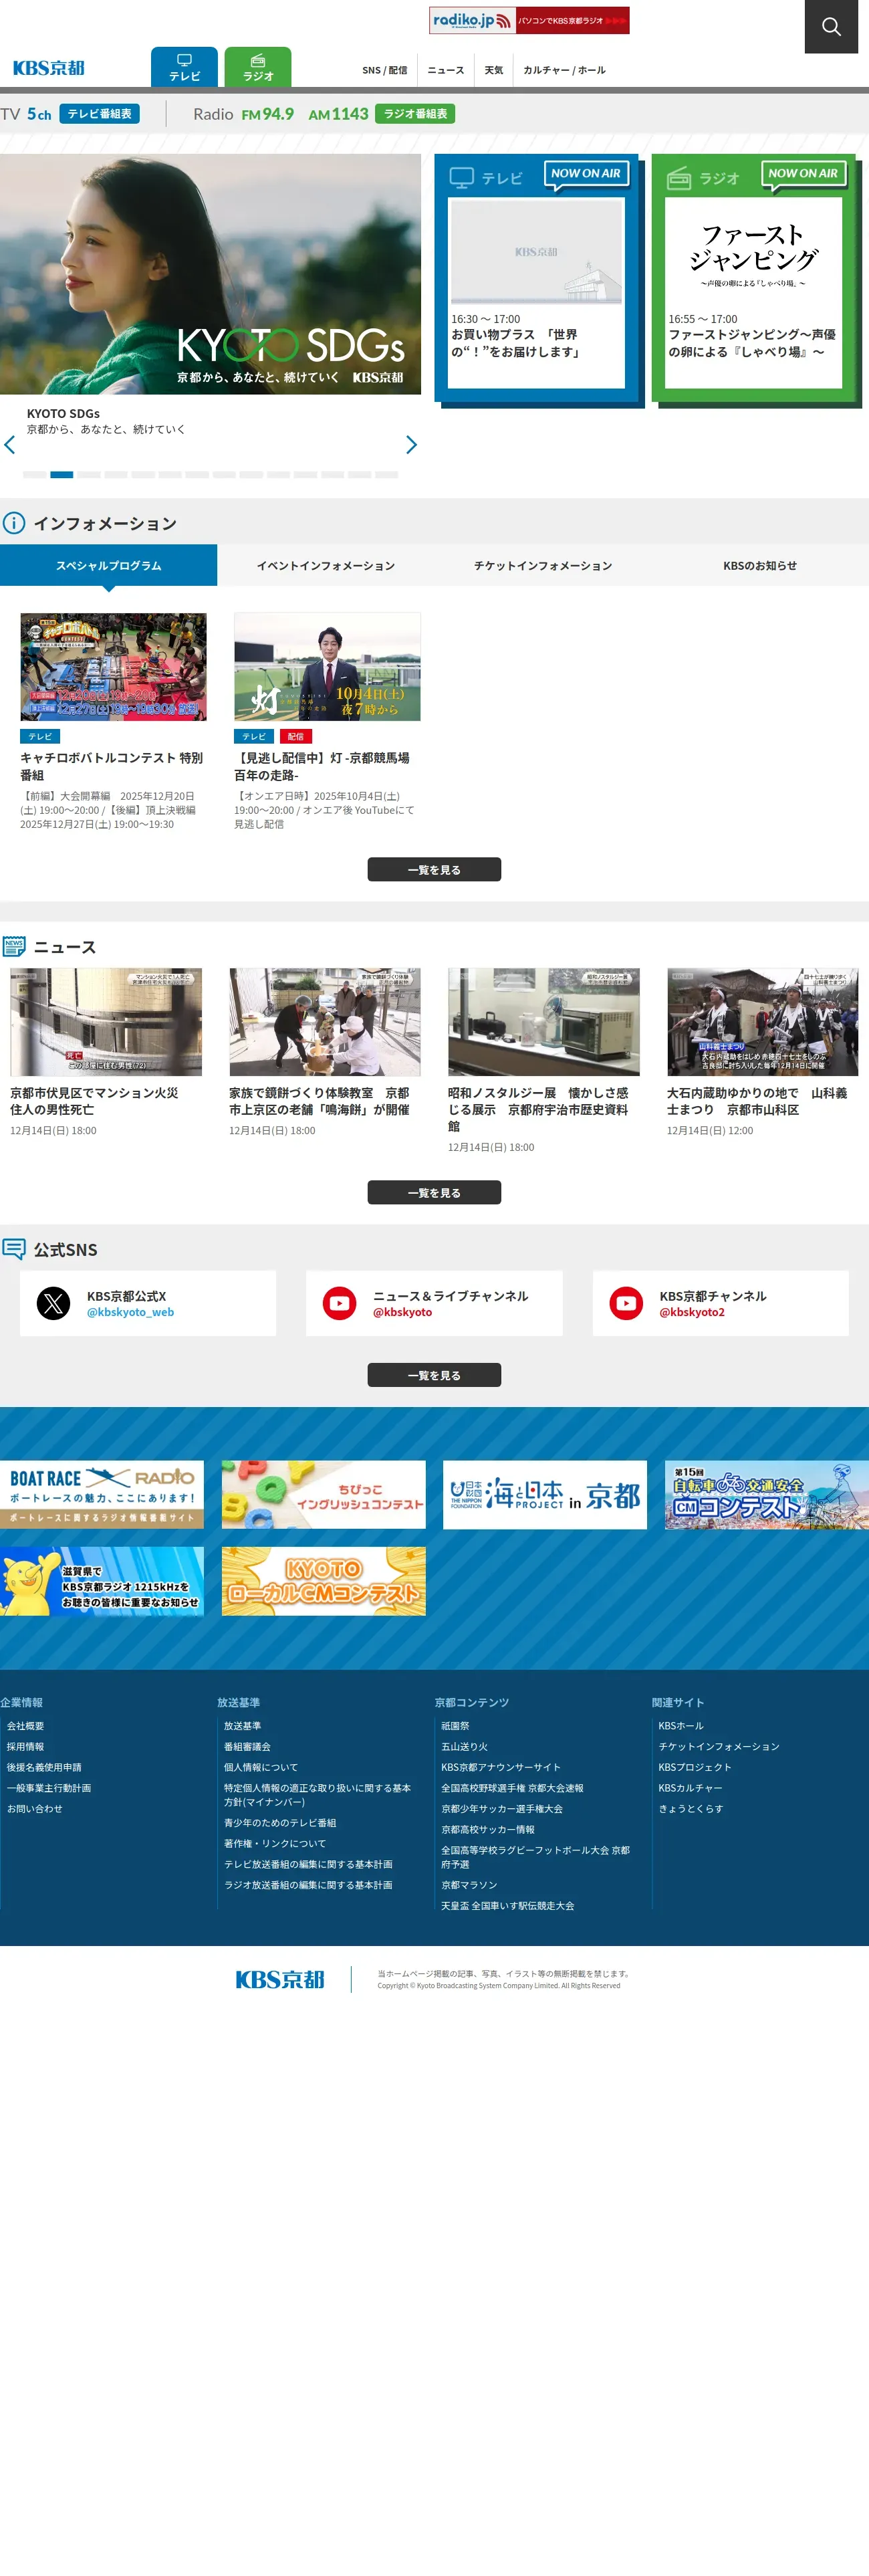Open TV now-on-air program card
The image size is (869, 2576).
pyautogui.click(x=536, y=292)
